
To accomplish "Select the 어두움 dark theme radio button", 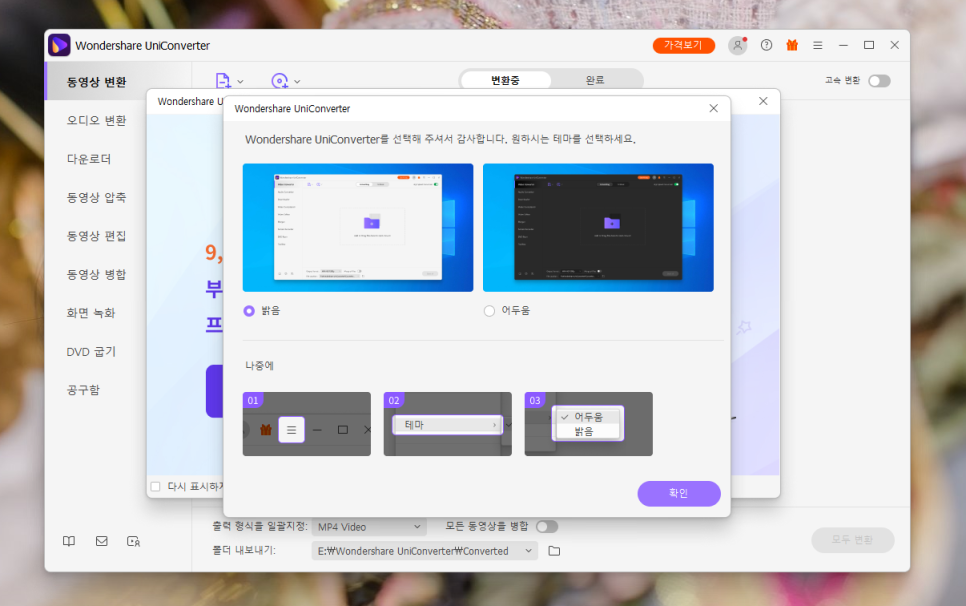I will coord(489,311).
